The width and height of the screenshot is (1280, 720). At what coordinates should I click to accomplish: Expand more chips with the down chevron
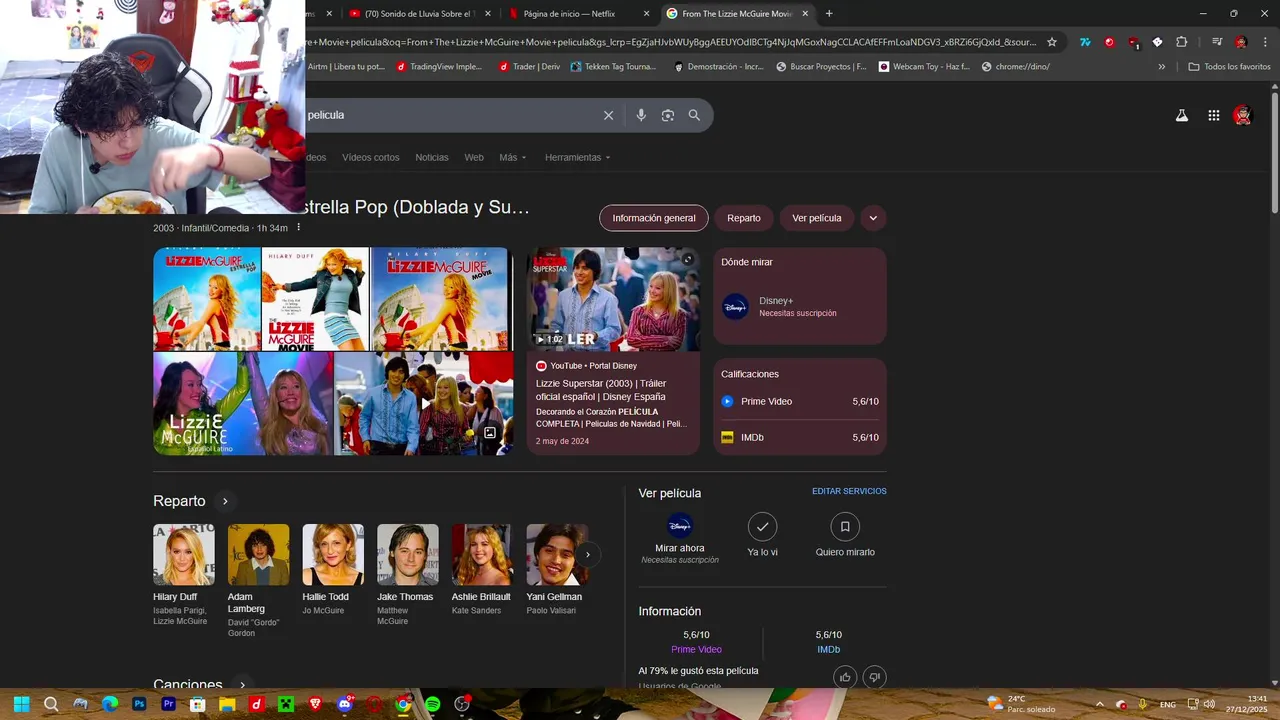(x=873, y=218)
